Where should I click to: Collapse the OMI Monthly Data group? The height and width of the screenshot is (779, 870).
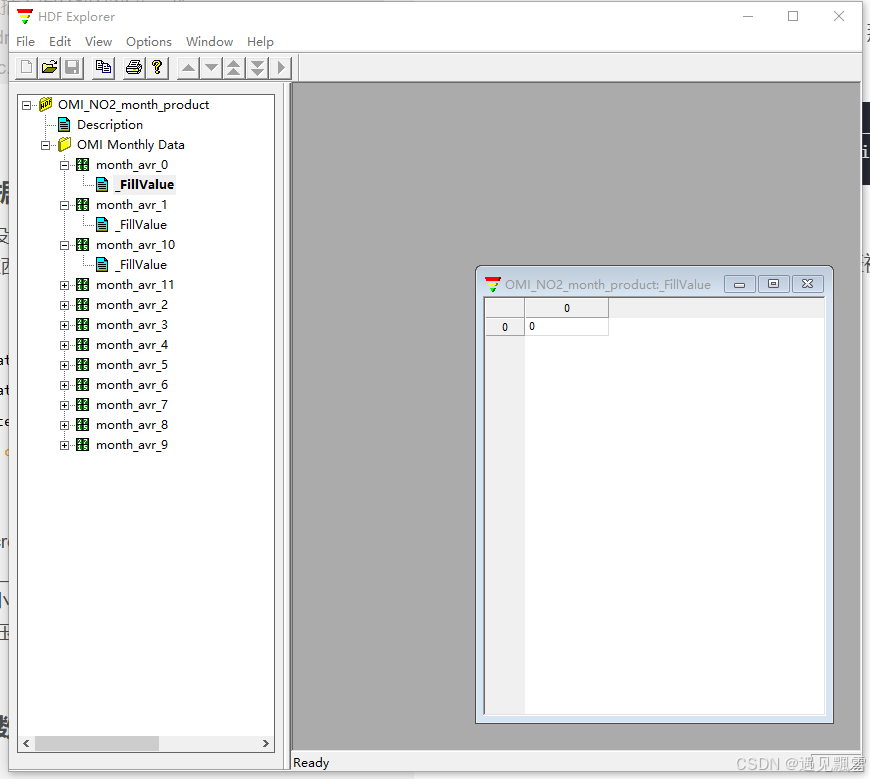pyautogui.click(x=45, y=145)
